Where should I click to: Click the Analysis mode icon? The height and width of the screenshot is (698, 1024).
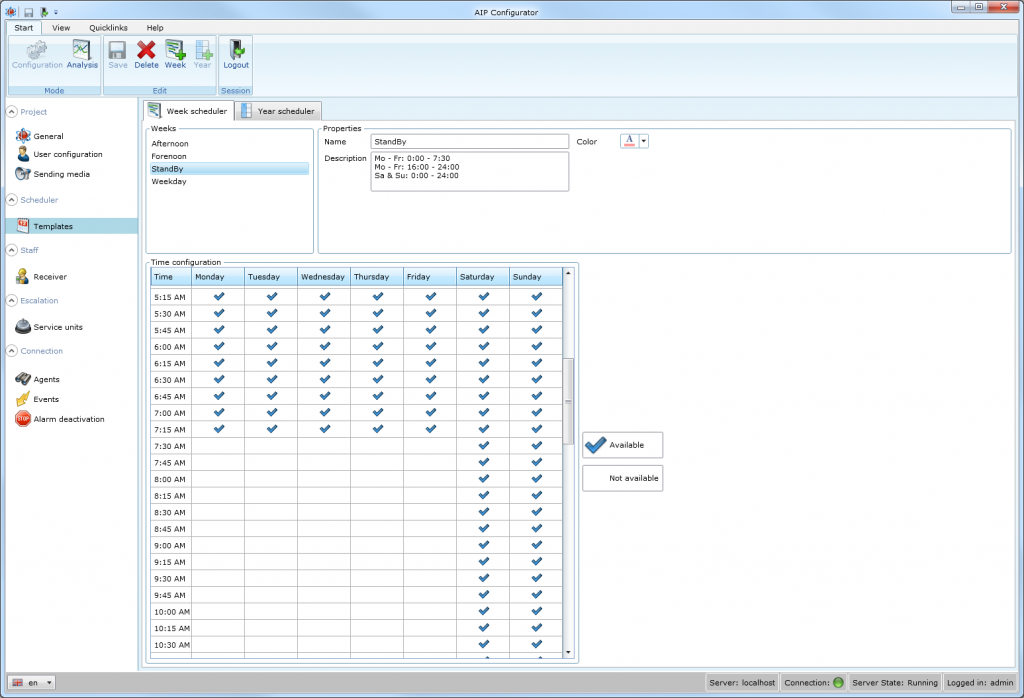[82, 54]
